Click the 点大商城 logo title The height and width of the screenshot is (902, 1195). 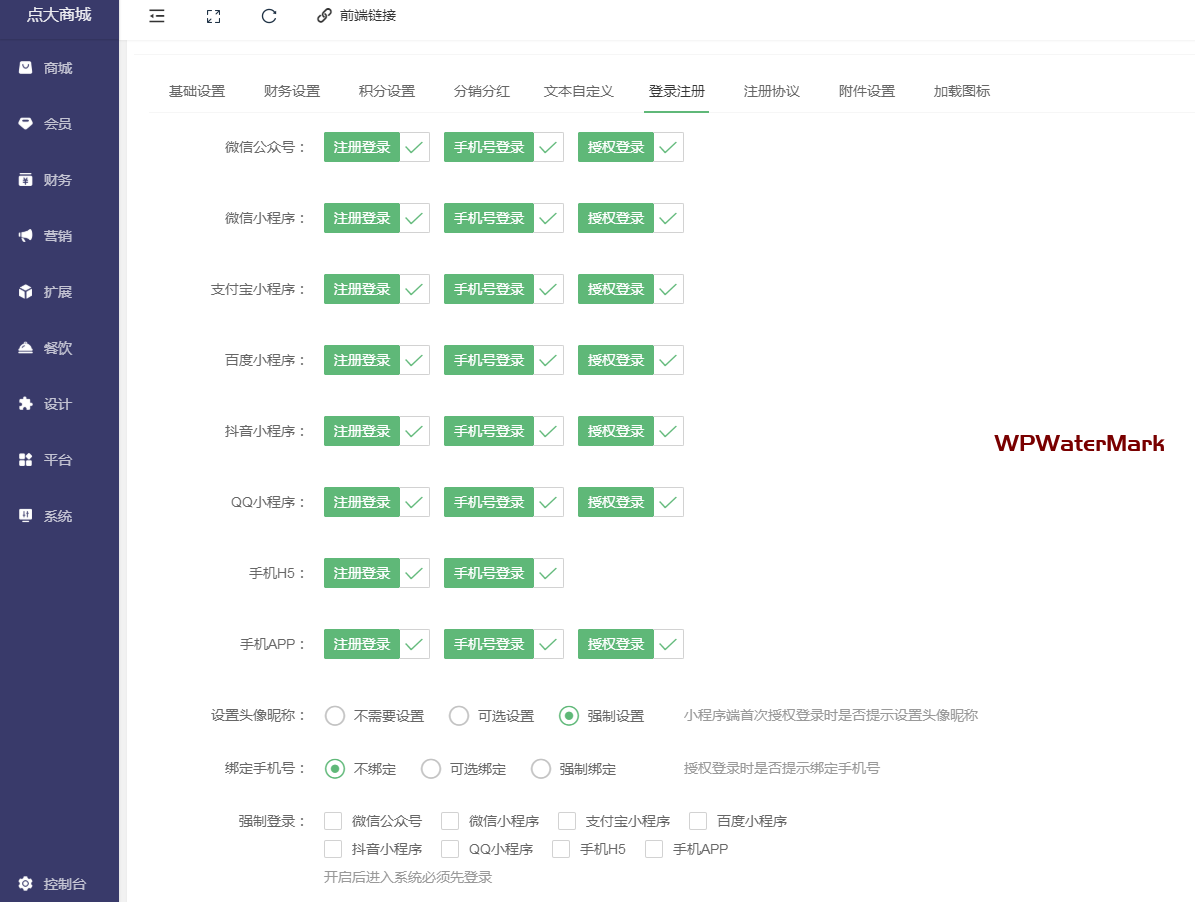point(59,14)
